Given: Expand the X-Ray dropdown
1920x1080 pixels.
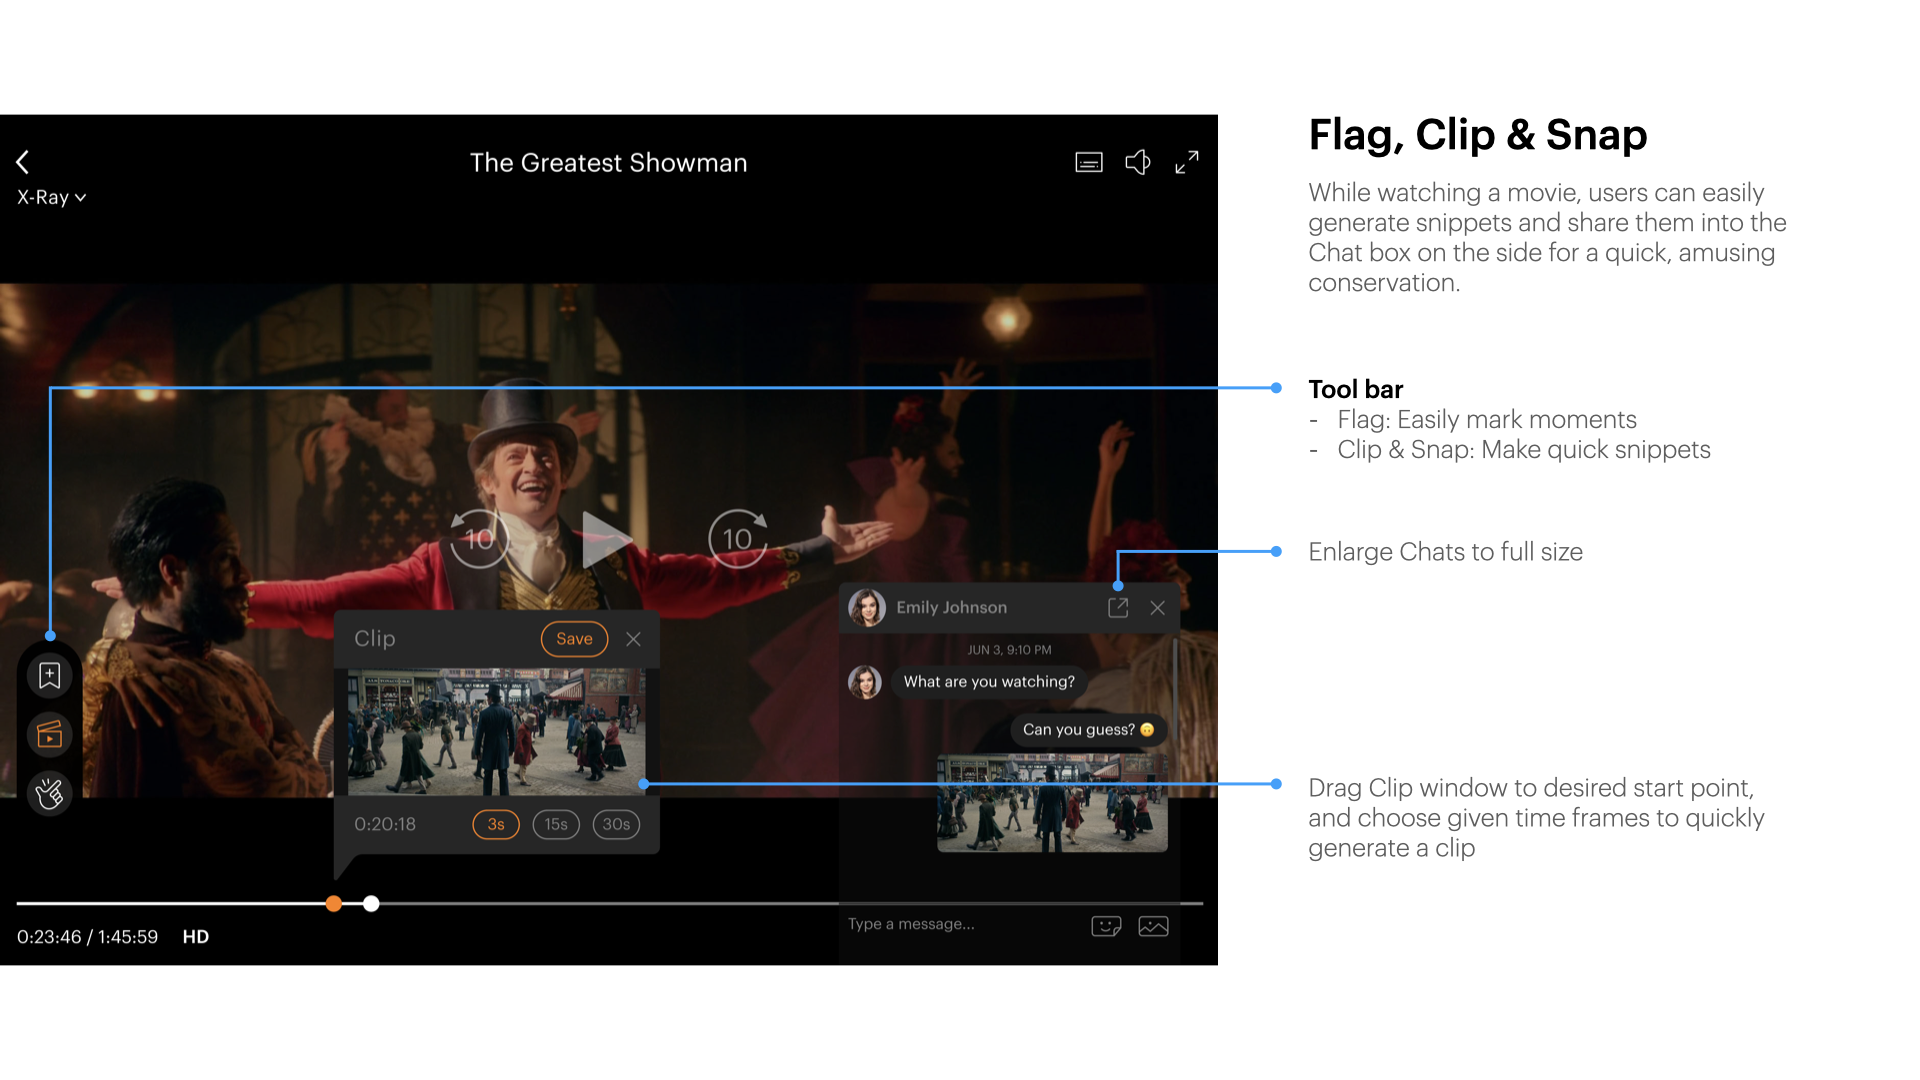Looking at the screenshot, I should tap(52, 197).
